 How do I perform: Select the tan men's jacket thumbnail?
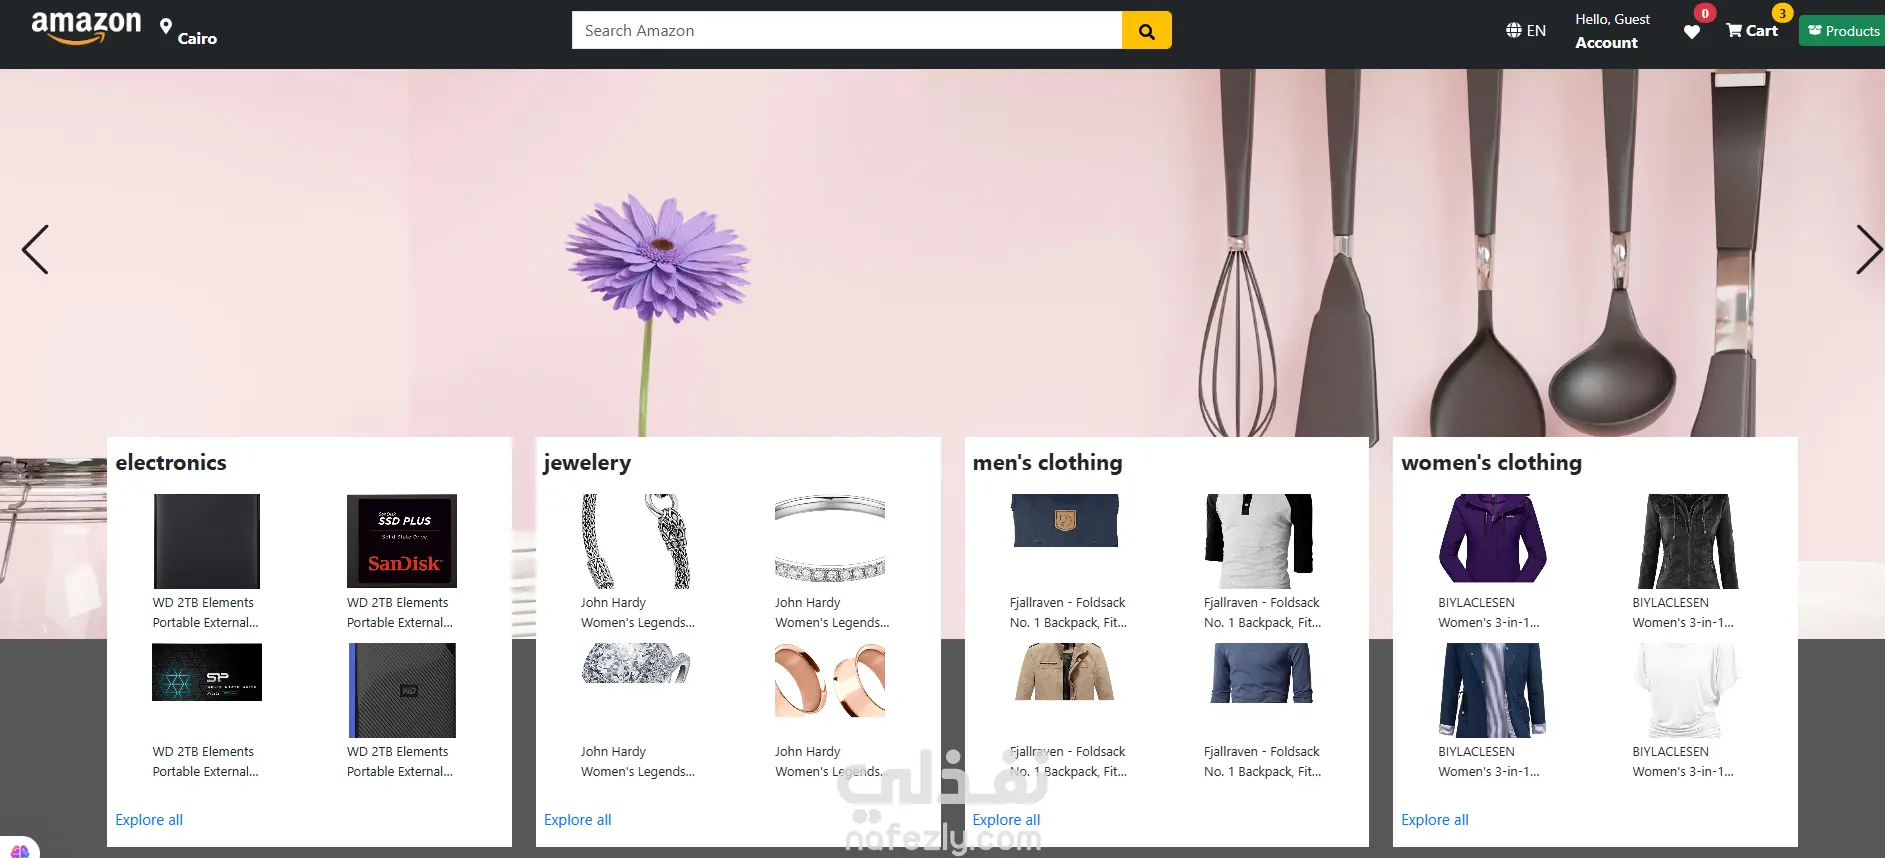[x=1065, y=671]
